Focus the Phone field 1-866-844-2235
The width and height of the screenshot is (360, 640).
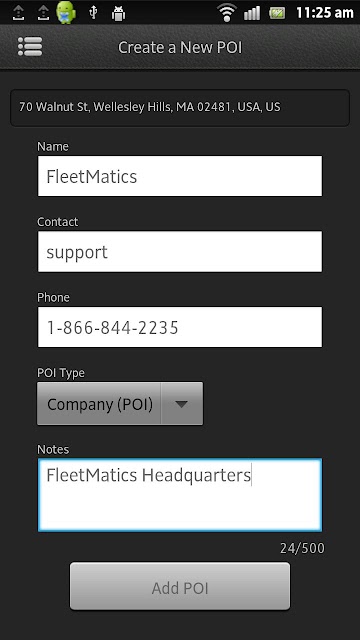pos(180,327)
